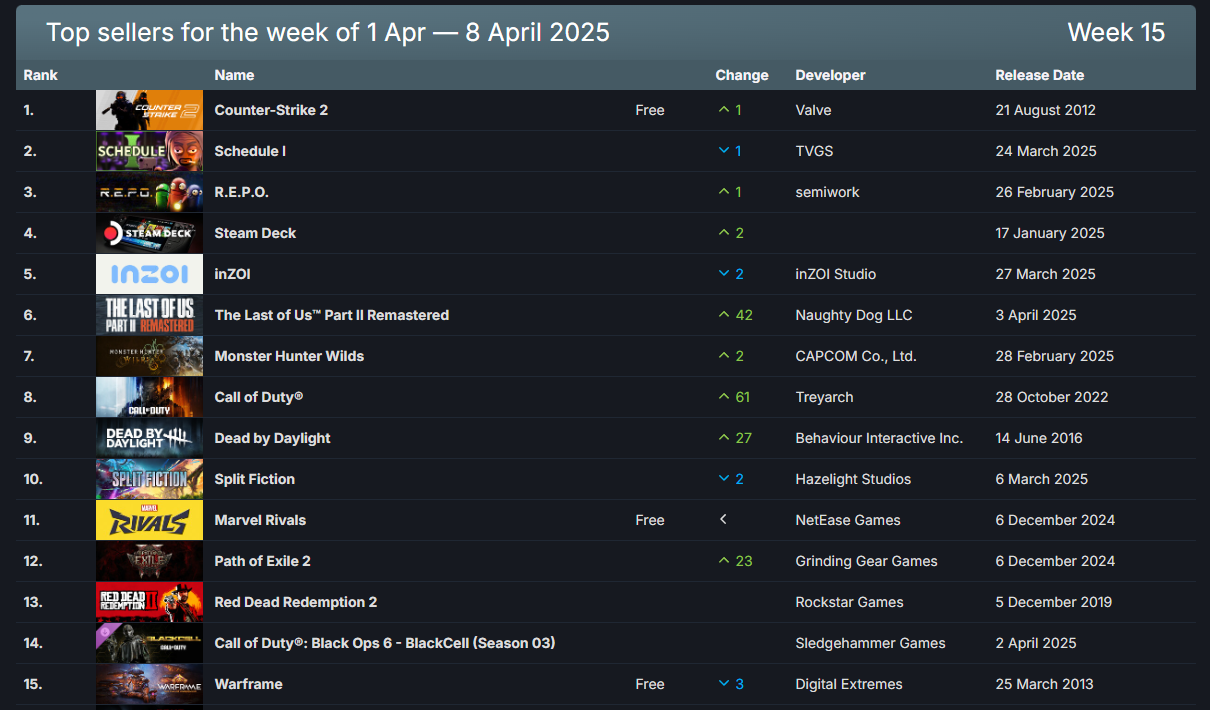This screenshot has height=710, width=1210.
Task: Click the release date 14 June 2016
Action: click(1039, 438)
